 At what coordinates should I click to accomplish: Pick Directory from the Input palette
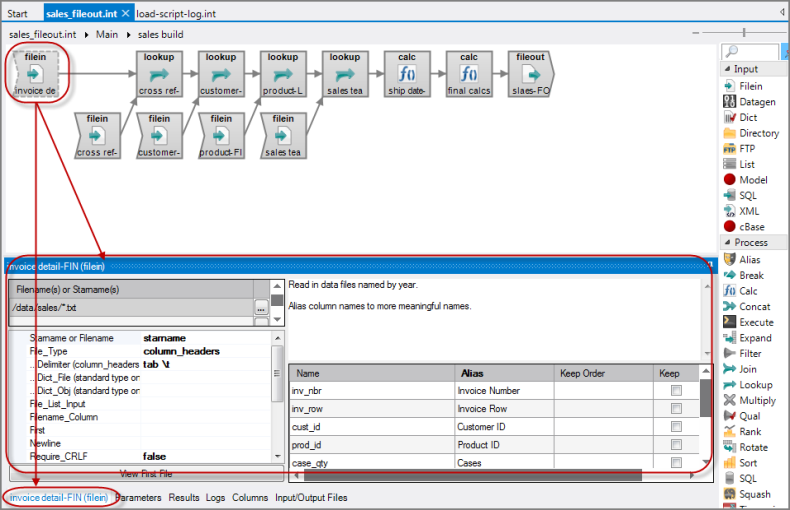(x=752, y=133)
